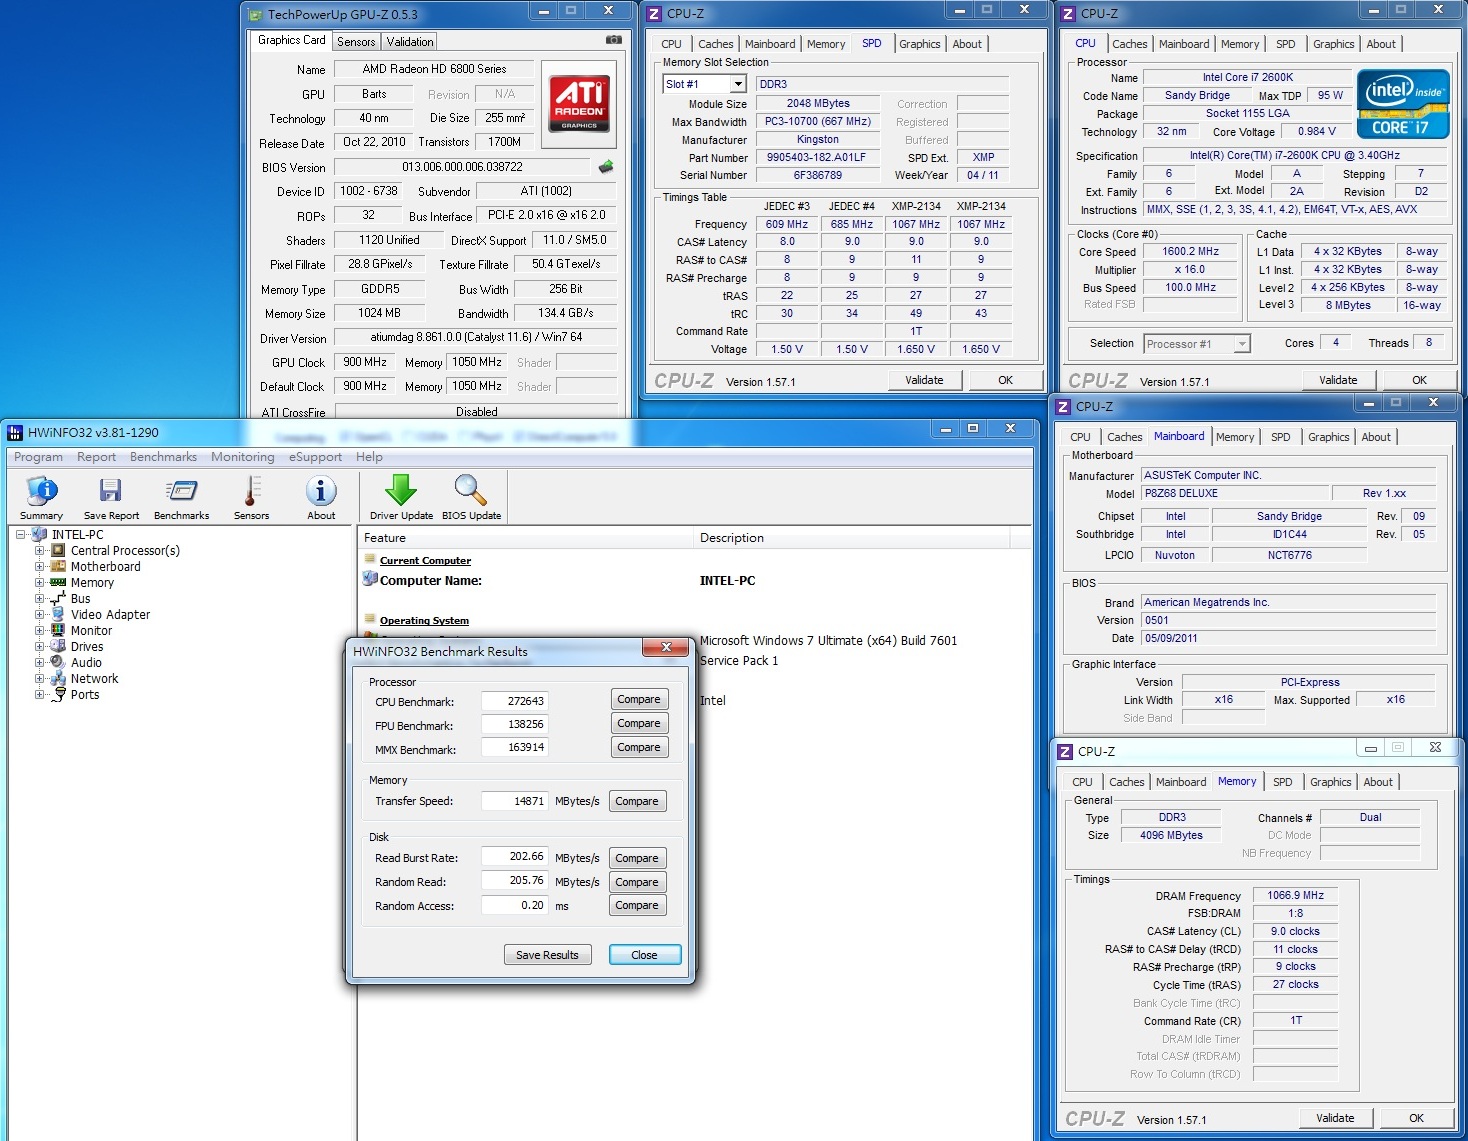Image resolution: width=1468 pixels, height=1141 pixels.
Task: Click the GPU-Z screenshot camera icon
Action: 613,40
